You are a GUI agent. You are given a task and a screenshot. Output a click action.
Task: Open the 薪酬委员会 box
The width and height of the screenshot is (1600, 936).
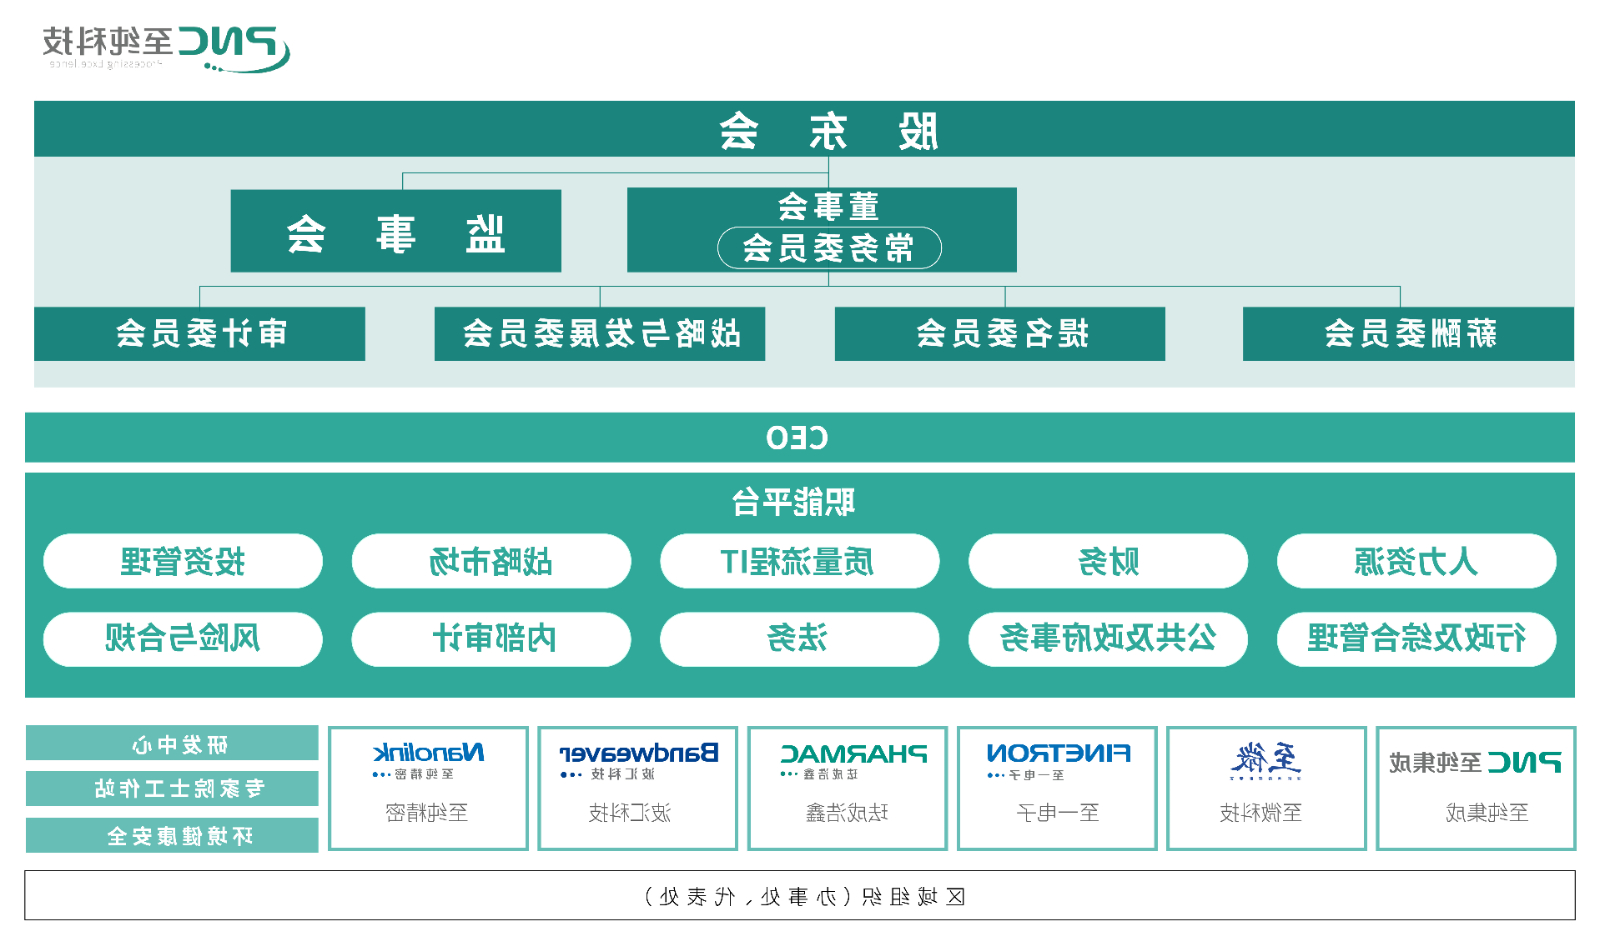coord(1408,333)
